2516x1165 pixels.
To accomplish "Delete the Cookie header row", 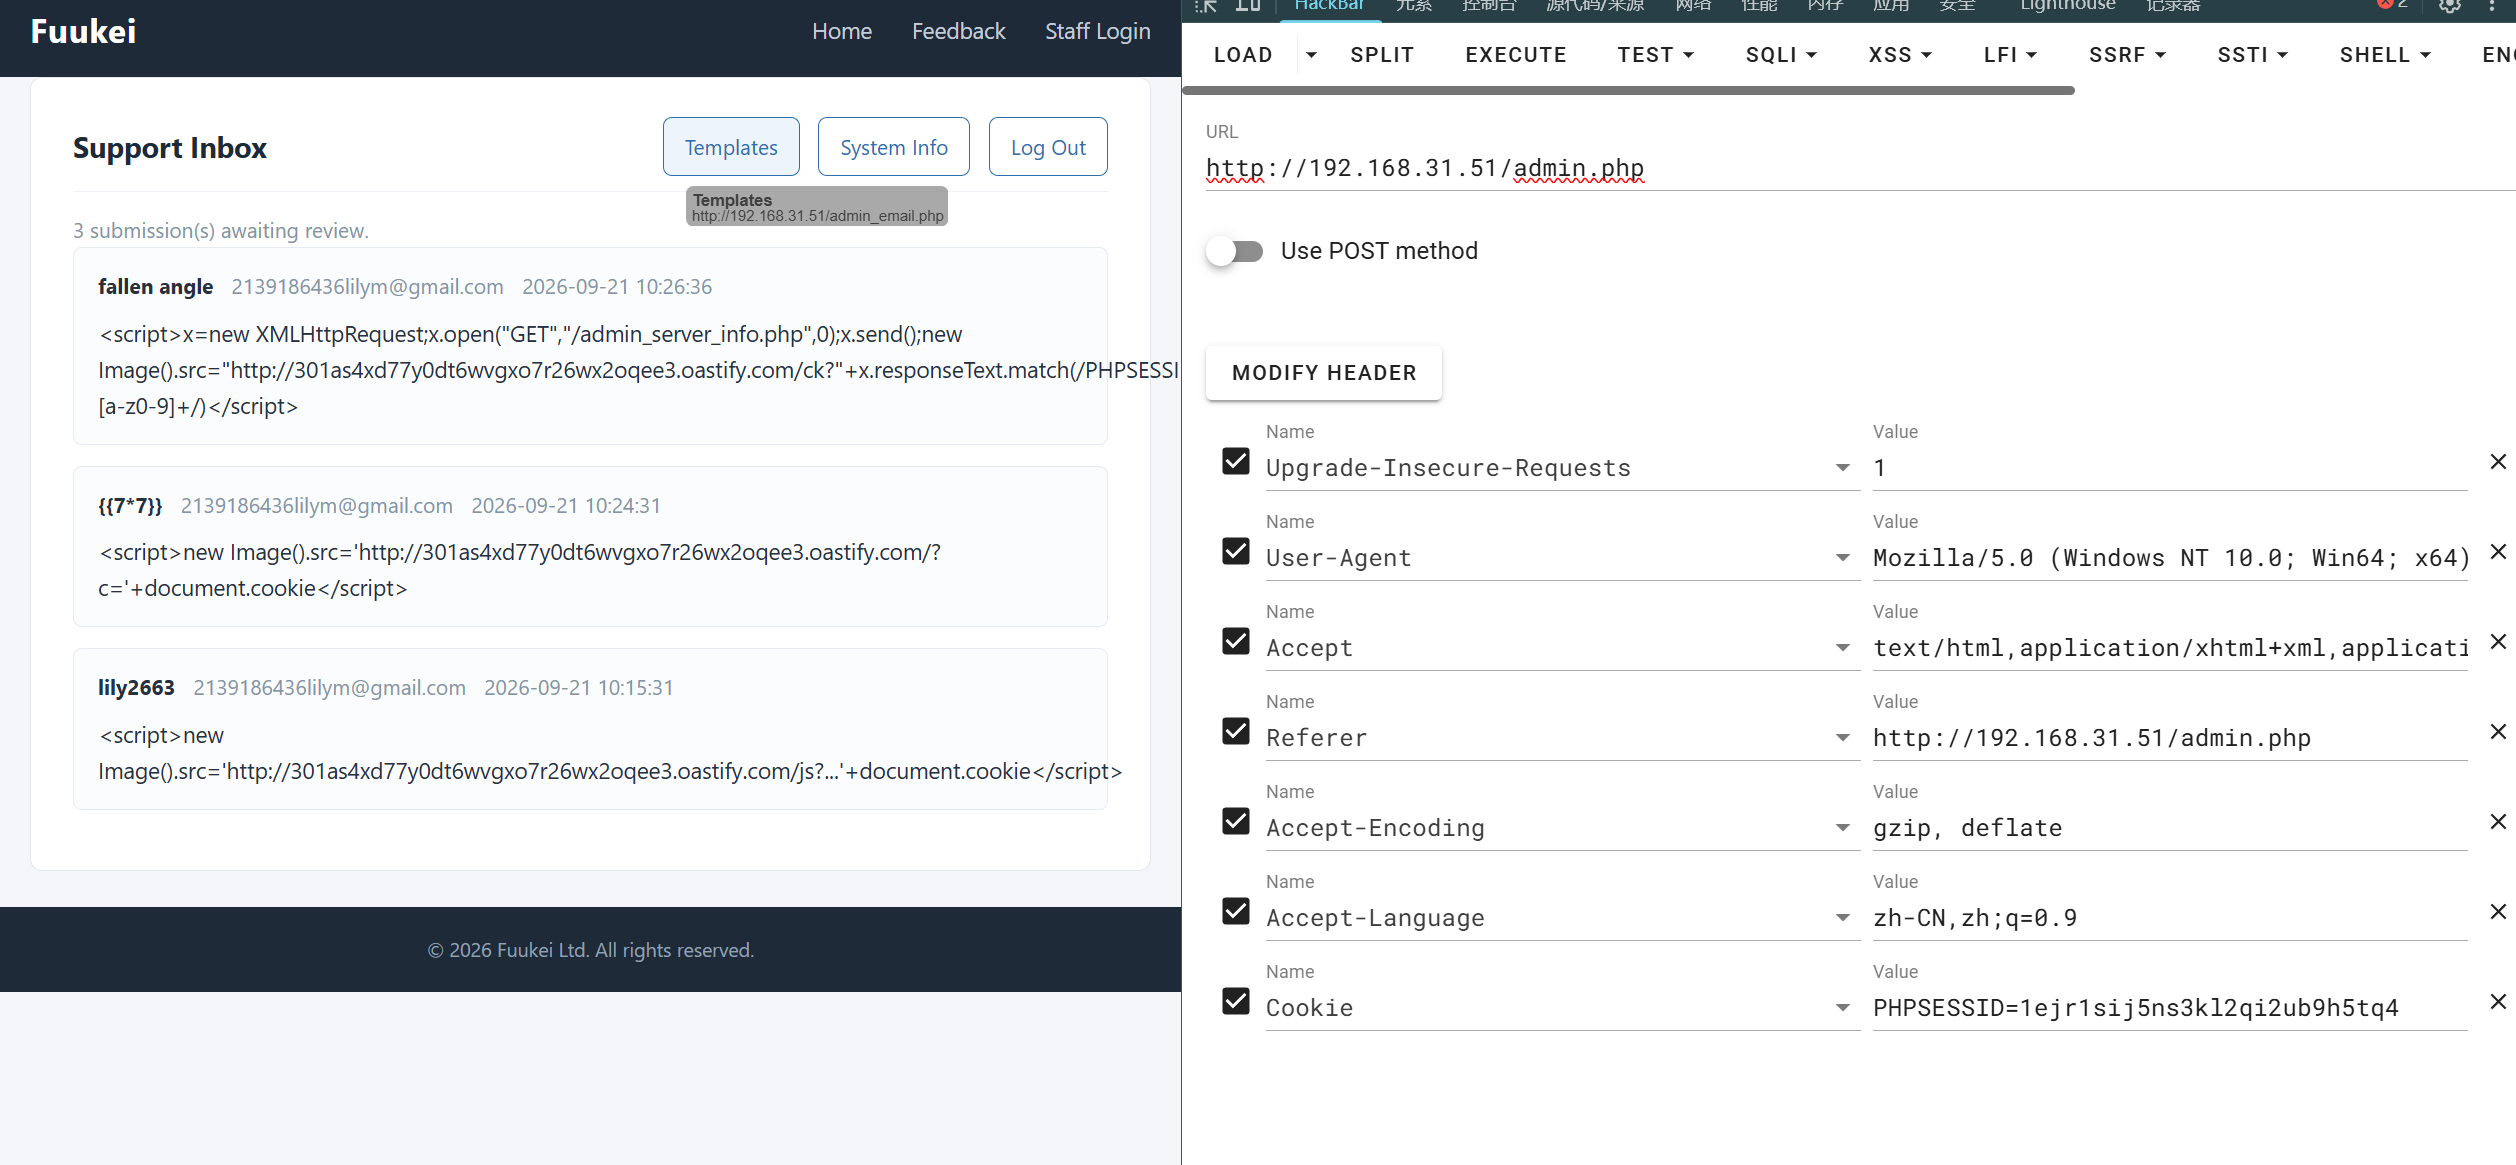I will click(x=2498, y=1001).
